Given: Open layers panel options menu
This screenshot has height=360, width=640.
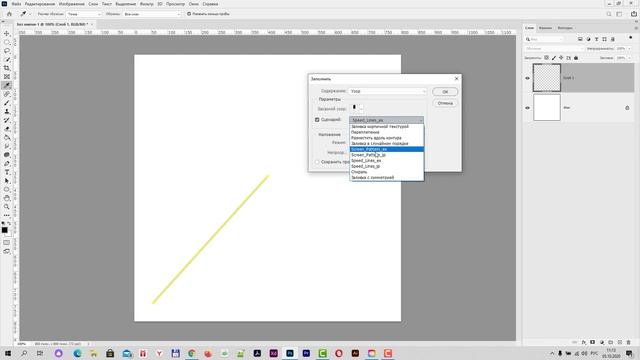Looking at the screenshot, I should coord(636,28).
